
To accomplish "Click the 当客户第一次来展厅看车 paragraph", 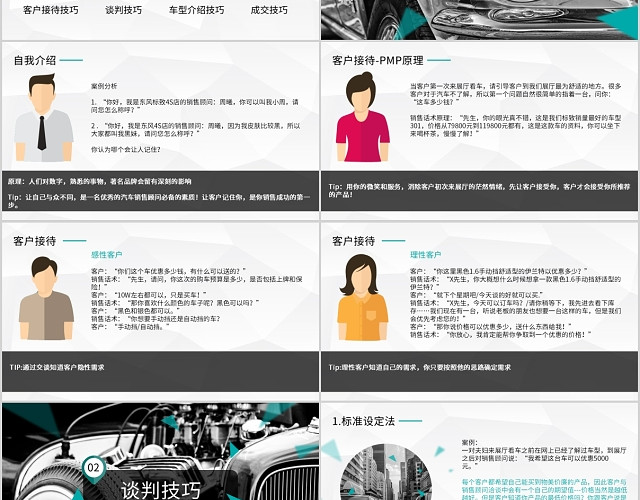I will pyautogui.click(x=516, y=94).
